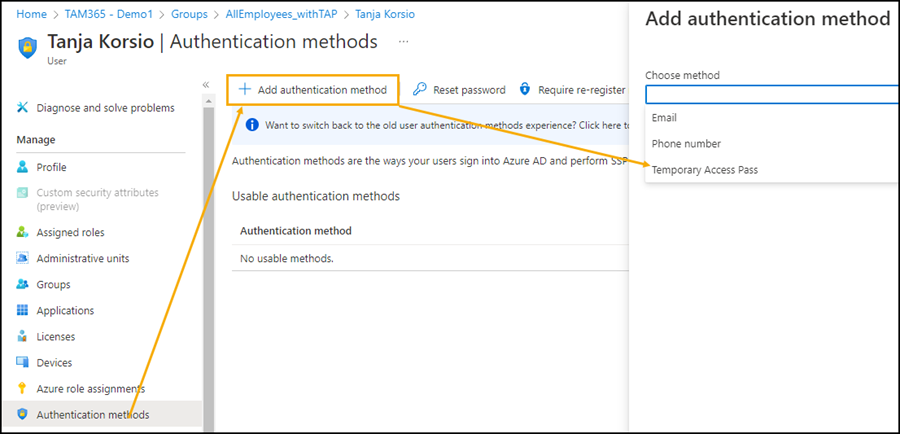Viewport: 900px width, 434px height.
Task: Click the 'Manage' section label
Action: coord(36,140)
